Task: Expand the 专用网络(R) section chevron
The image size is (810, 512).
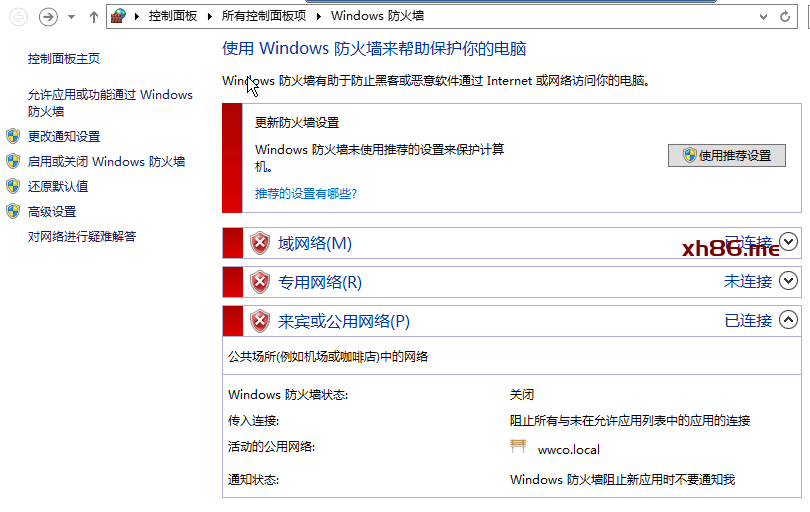Action: point(788,281)
